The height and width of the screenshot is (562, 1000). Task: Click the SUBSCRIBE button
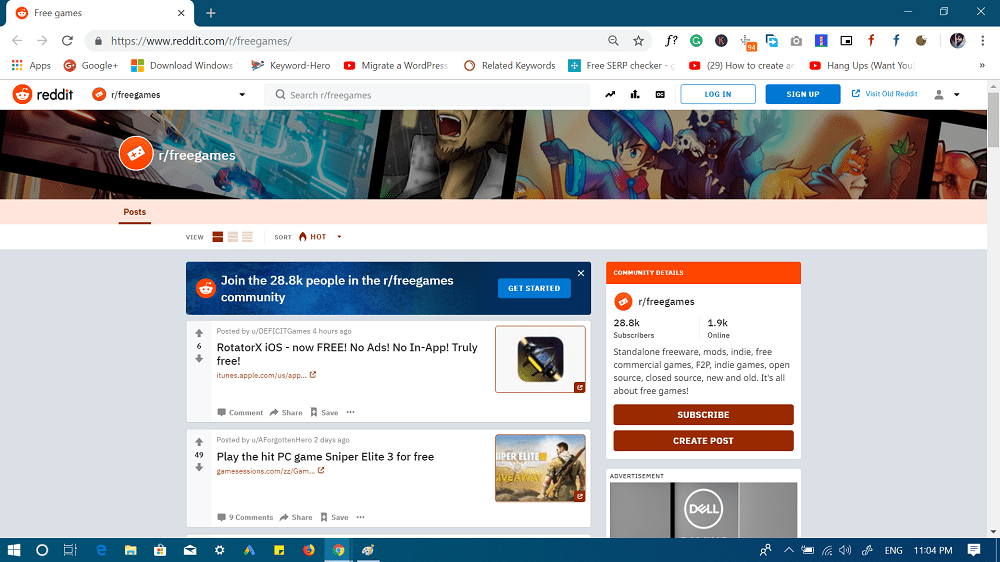[x=703, y=415]
